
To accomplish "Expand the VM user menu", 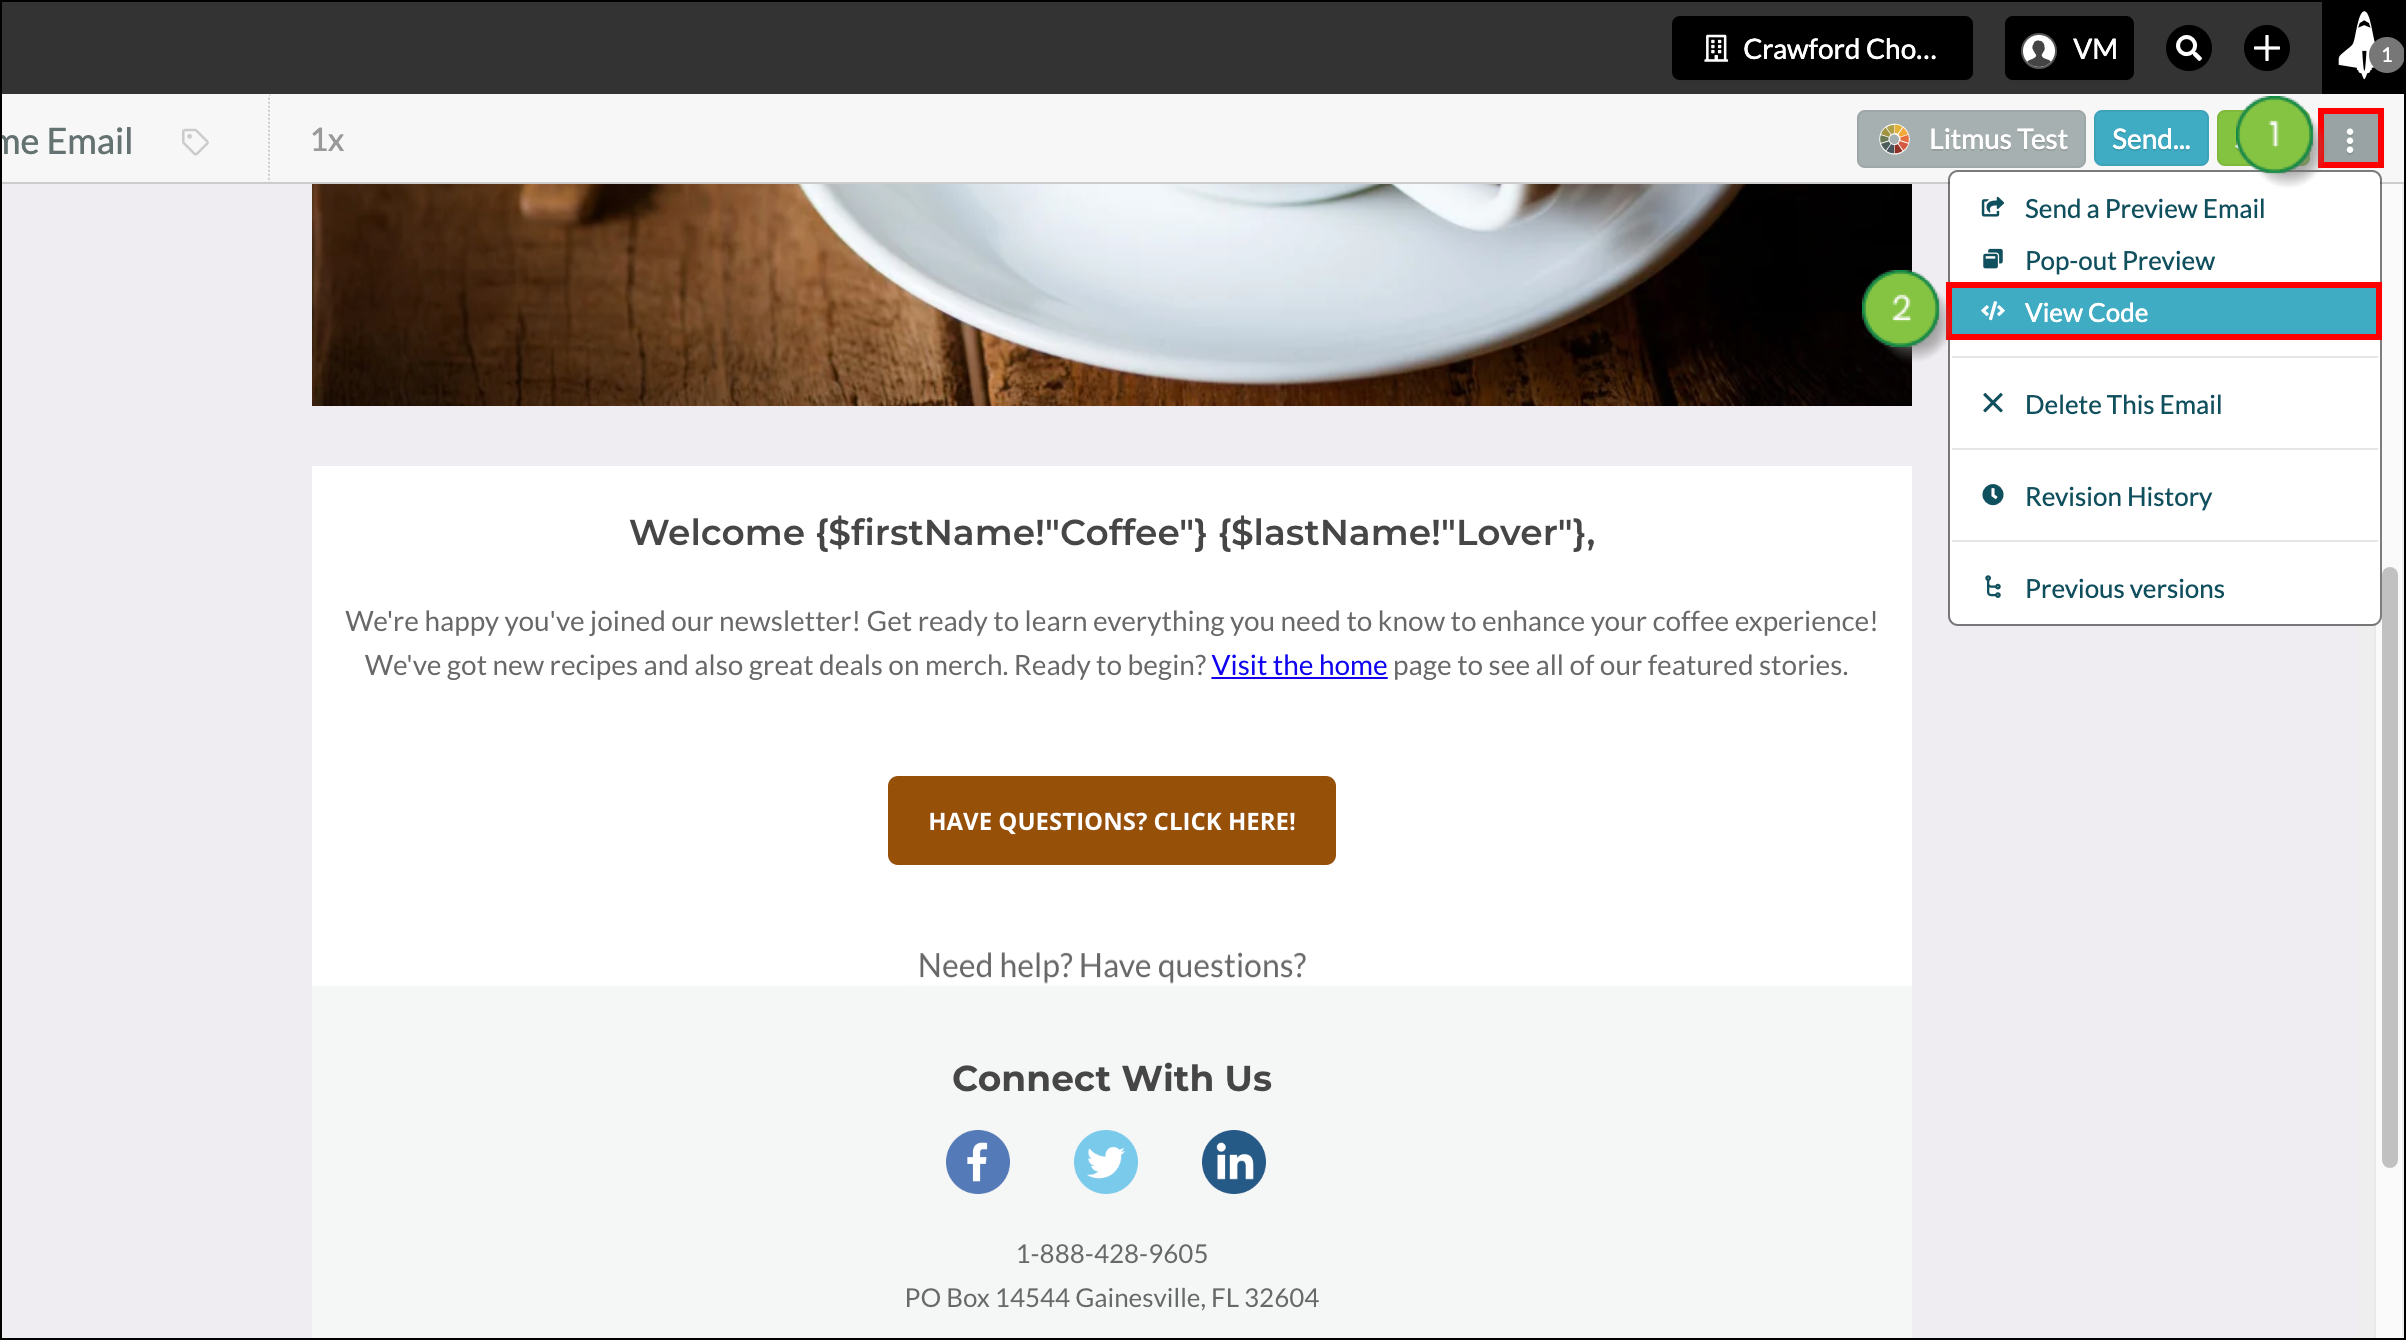I will (2068, 48).
